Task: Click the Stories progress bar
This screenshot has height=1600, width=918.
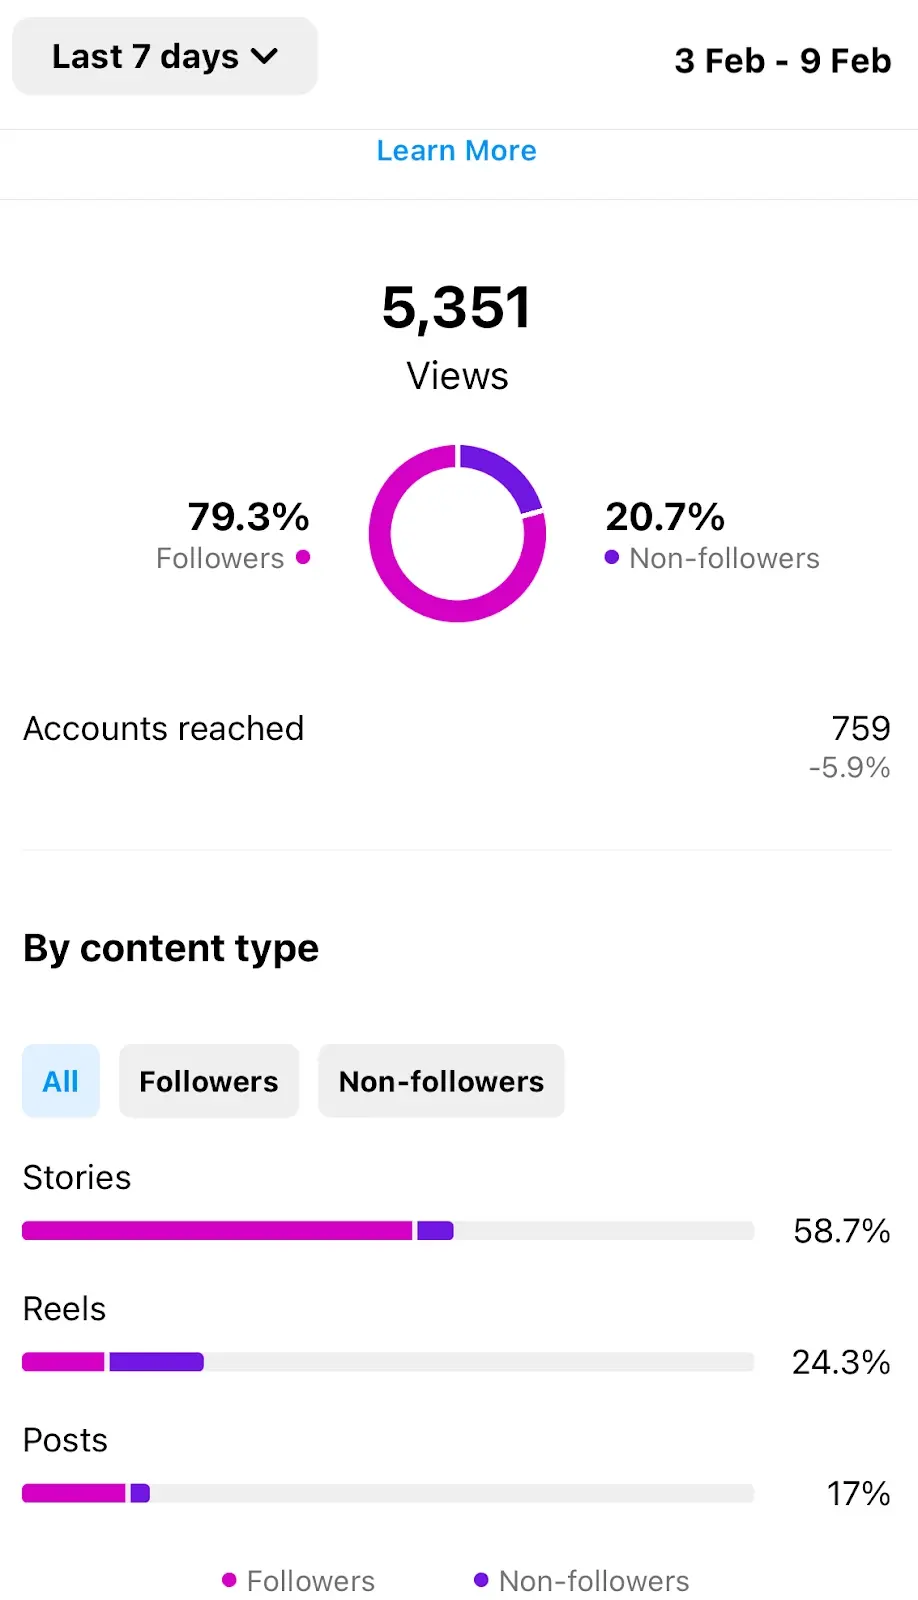Action: tap(388, 1231)
